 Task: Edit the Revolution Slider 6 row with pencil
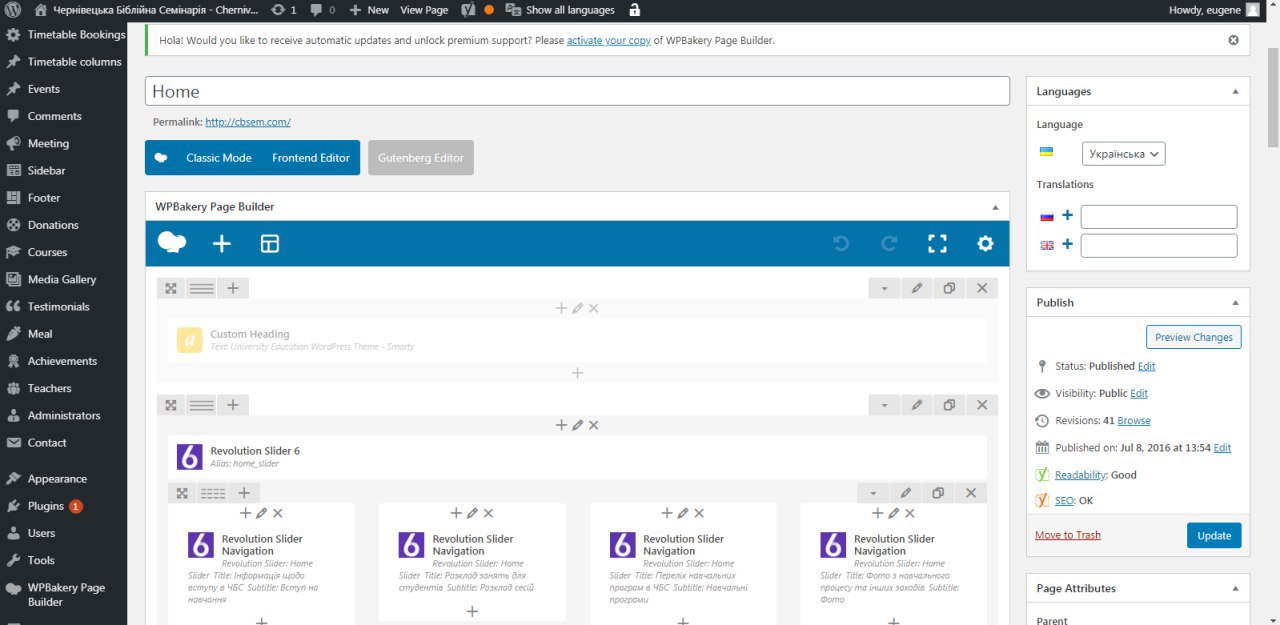[917, 405]
